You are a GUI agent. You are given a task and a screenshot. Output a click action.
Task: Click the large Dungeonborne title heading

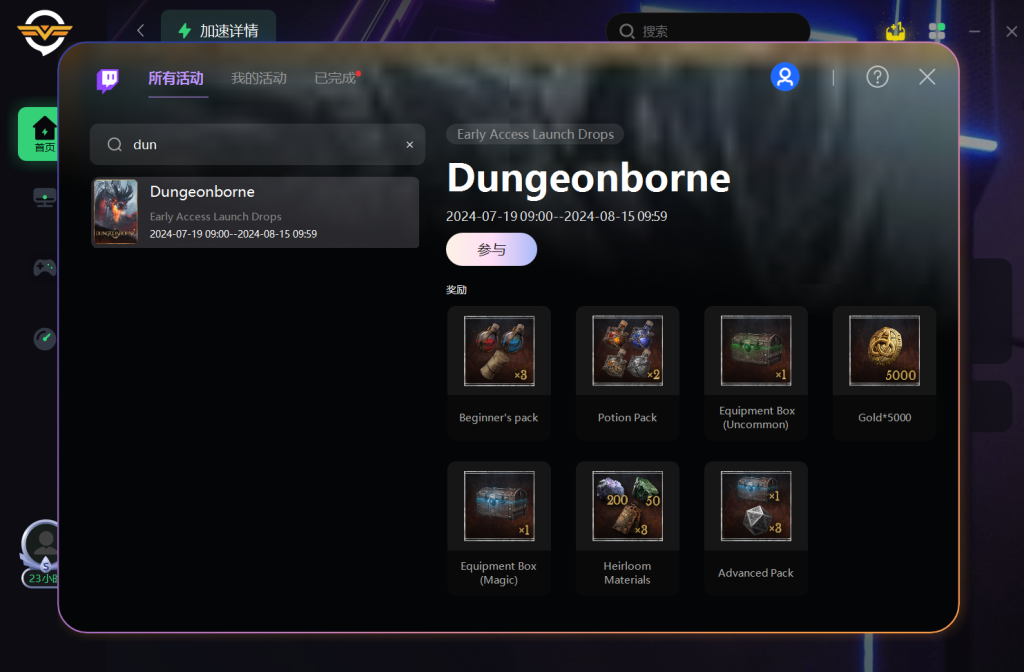(x=588, y=178)
